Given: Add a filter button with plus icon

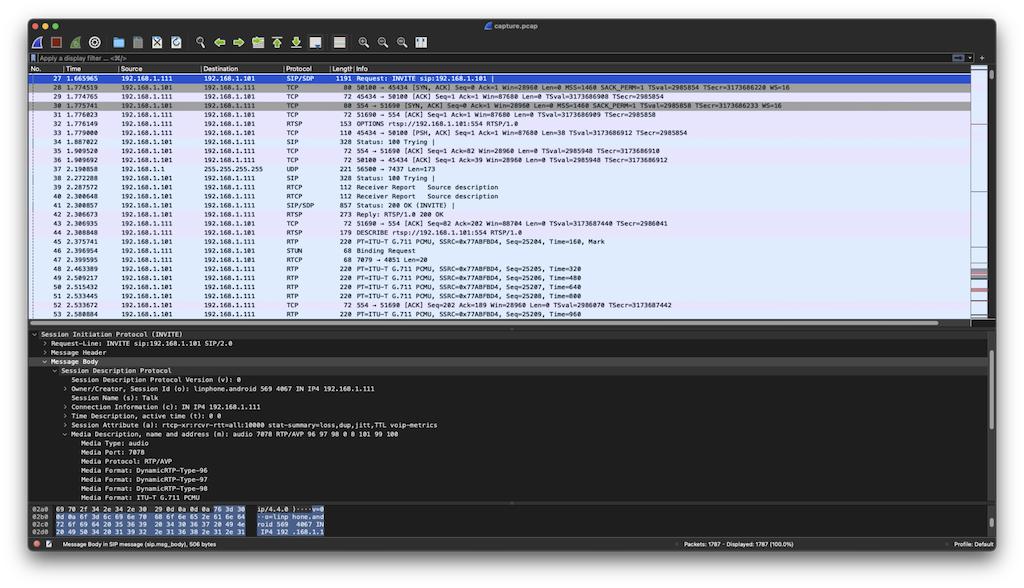Looking at the screenshot, I should (x=982, y=58).
